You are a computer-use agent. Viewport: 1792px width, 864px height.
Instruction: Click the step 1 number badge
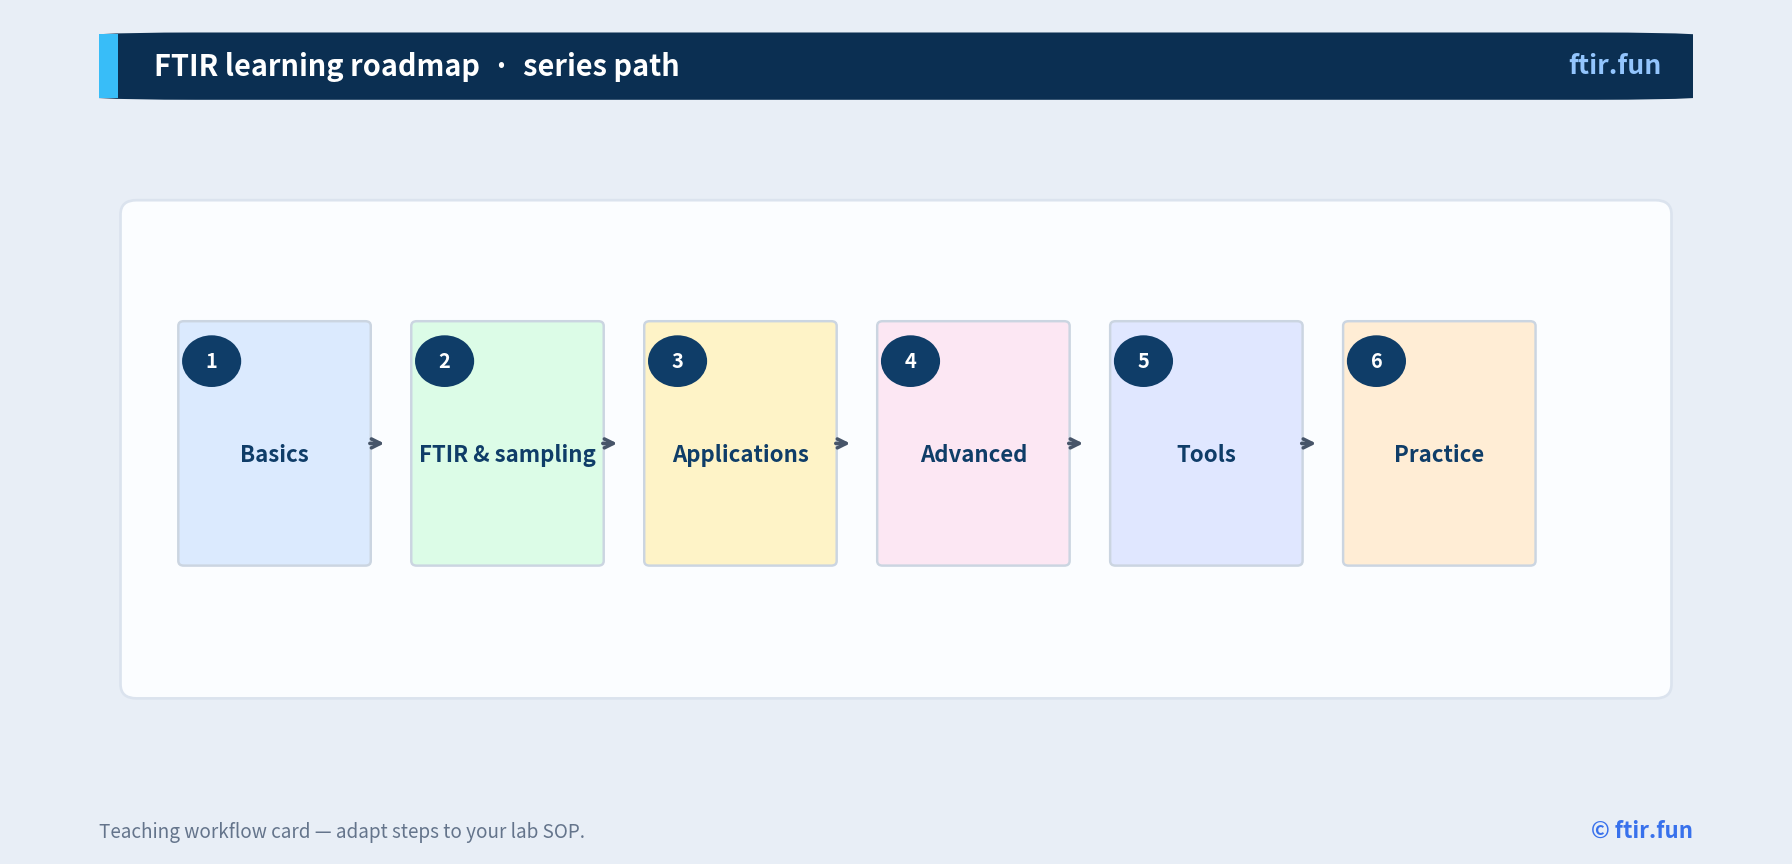click(211, 361)
